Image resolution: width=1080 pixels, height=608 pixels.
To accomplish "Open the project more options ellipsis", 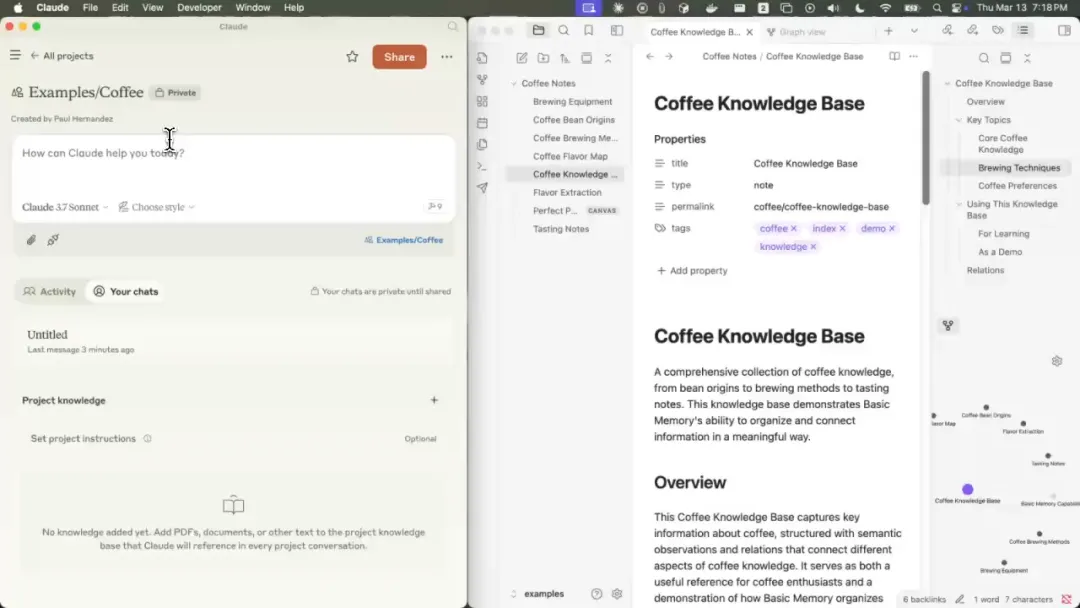I will (446, 56).
